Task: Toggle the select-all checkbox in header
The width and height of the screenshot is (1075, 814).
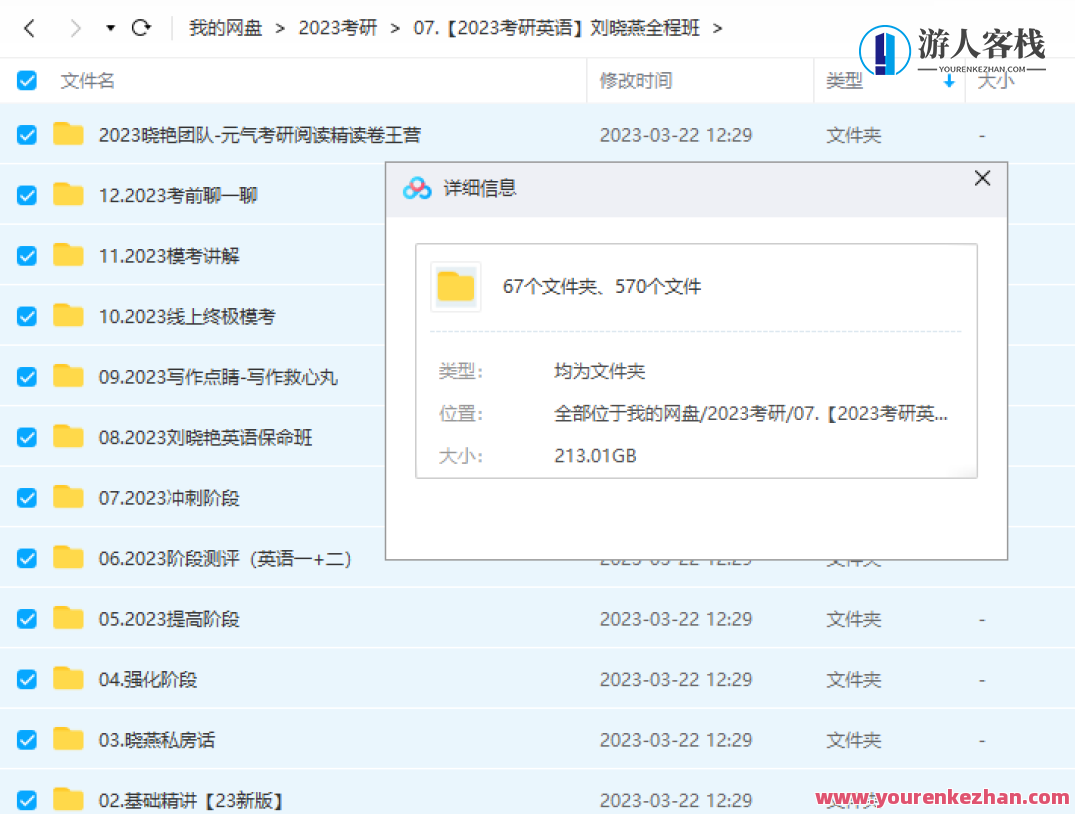Action: [x=27, y=81]
